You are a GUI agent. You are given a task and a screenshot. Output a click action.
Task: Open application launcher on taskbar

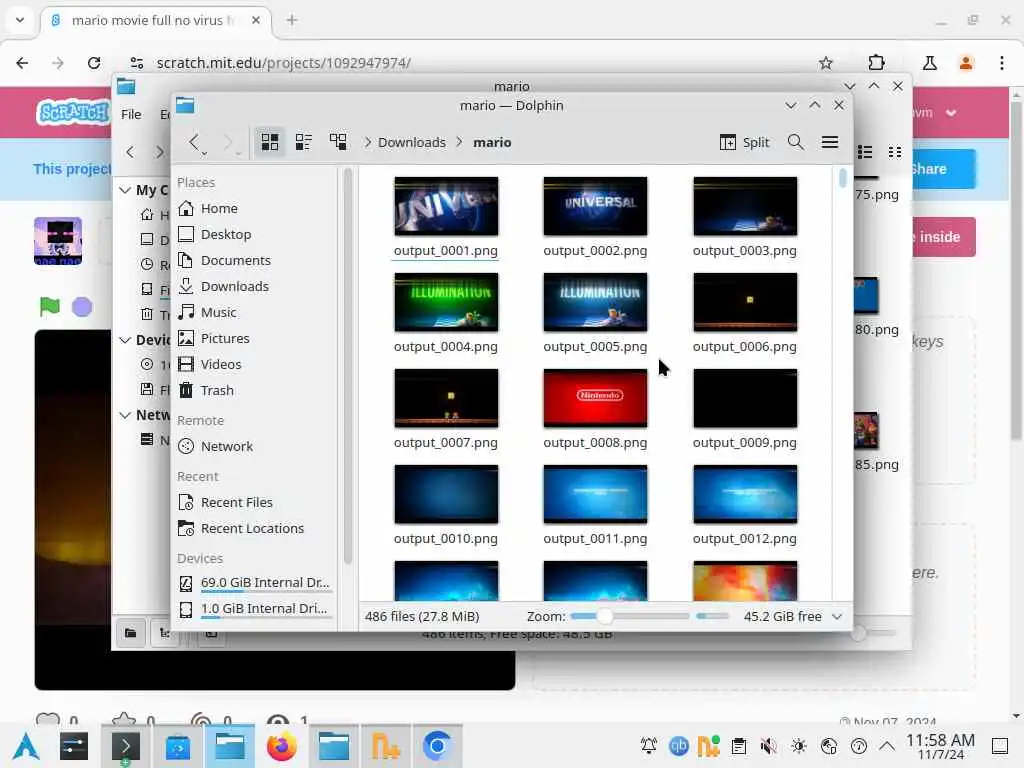tap(25, 746)
